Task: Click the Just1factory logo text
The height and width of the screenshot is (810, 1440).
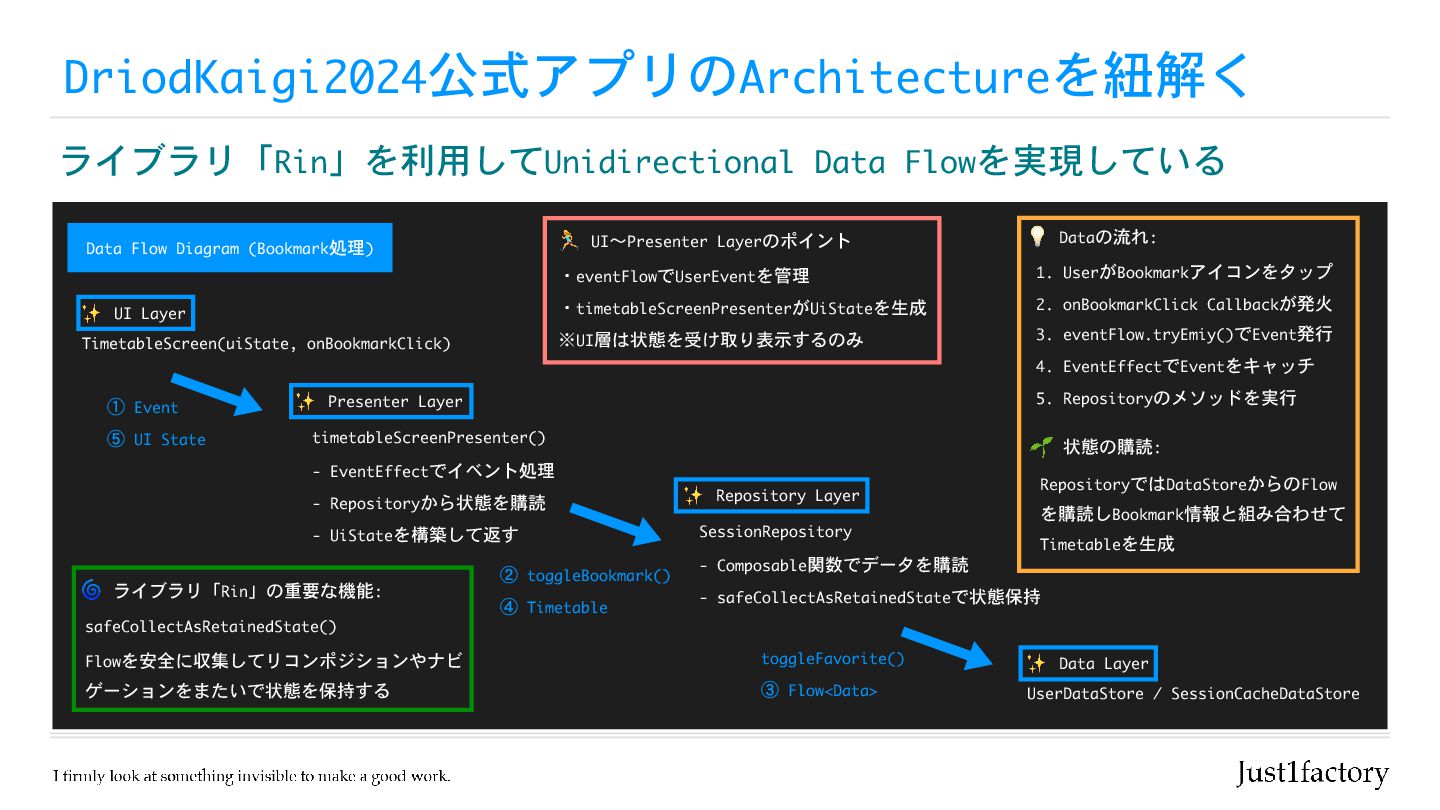Action: click(x=1312, y=773)
